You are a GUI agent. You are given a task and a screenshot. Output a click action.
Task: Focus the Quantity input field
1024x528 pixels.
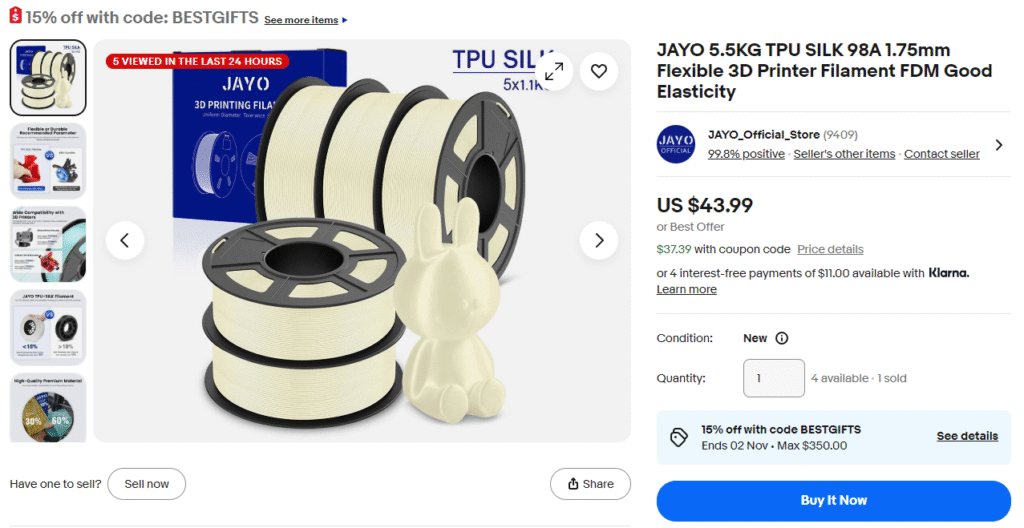coord(773,378)
